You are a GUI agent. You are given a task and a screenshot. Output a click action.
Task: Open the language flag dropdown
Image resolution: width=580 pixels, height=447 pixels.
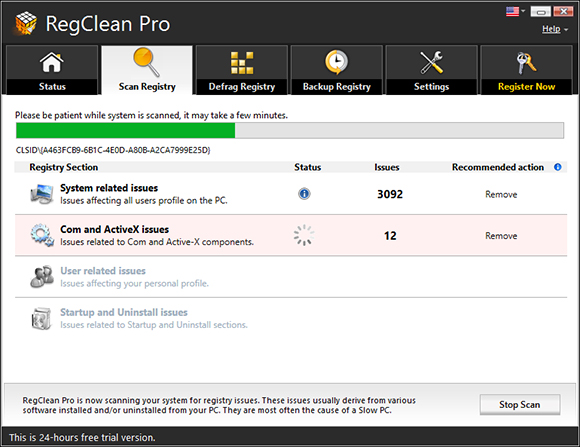click(515, 11)
